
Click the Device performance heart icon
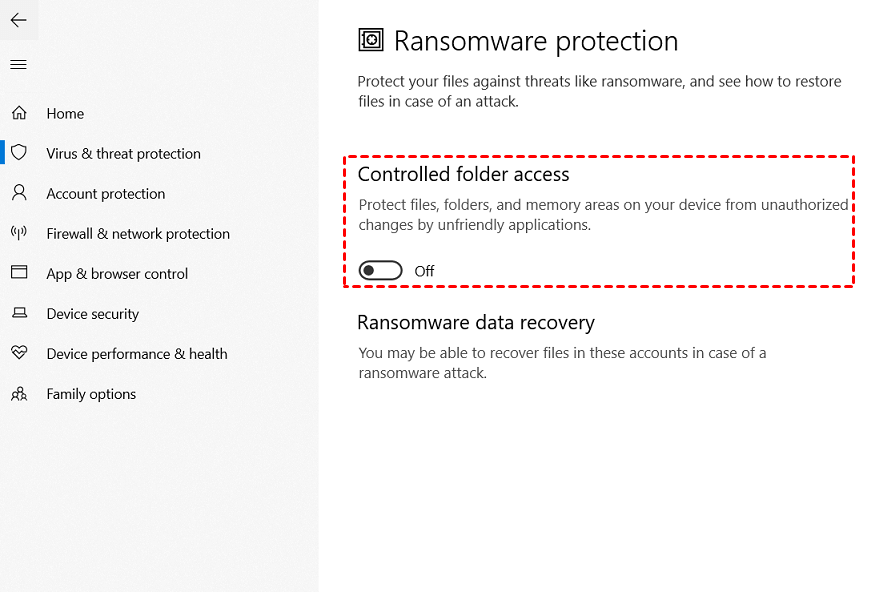pos(19,353)
